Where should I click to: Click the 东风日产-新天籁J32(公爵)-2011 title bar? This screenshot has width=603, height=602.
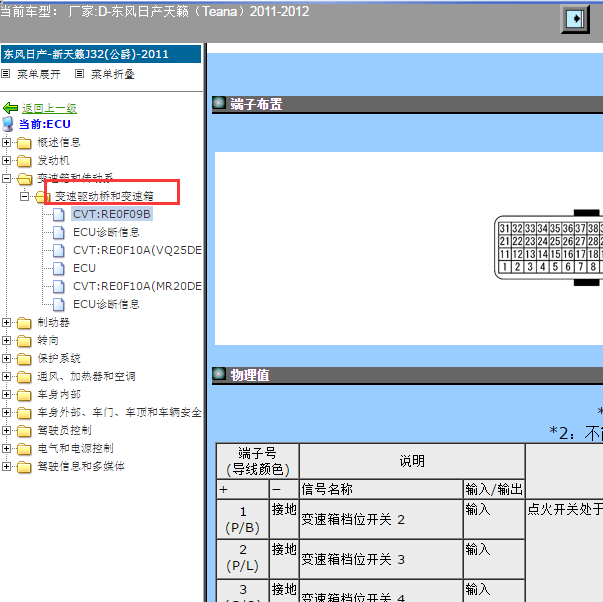click(101, 54)
